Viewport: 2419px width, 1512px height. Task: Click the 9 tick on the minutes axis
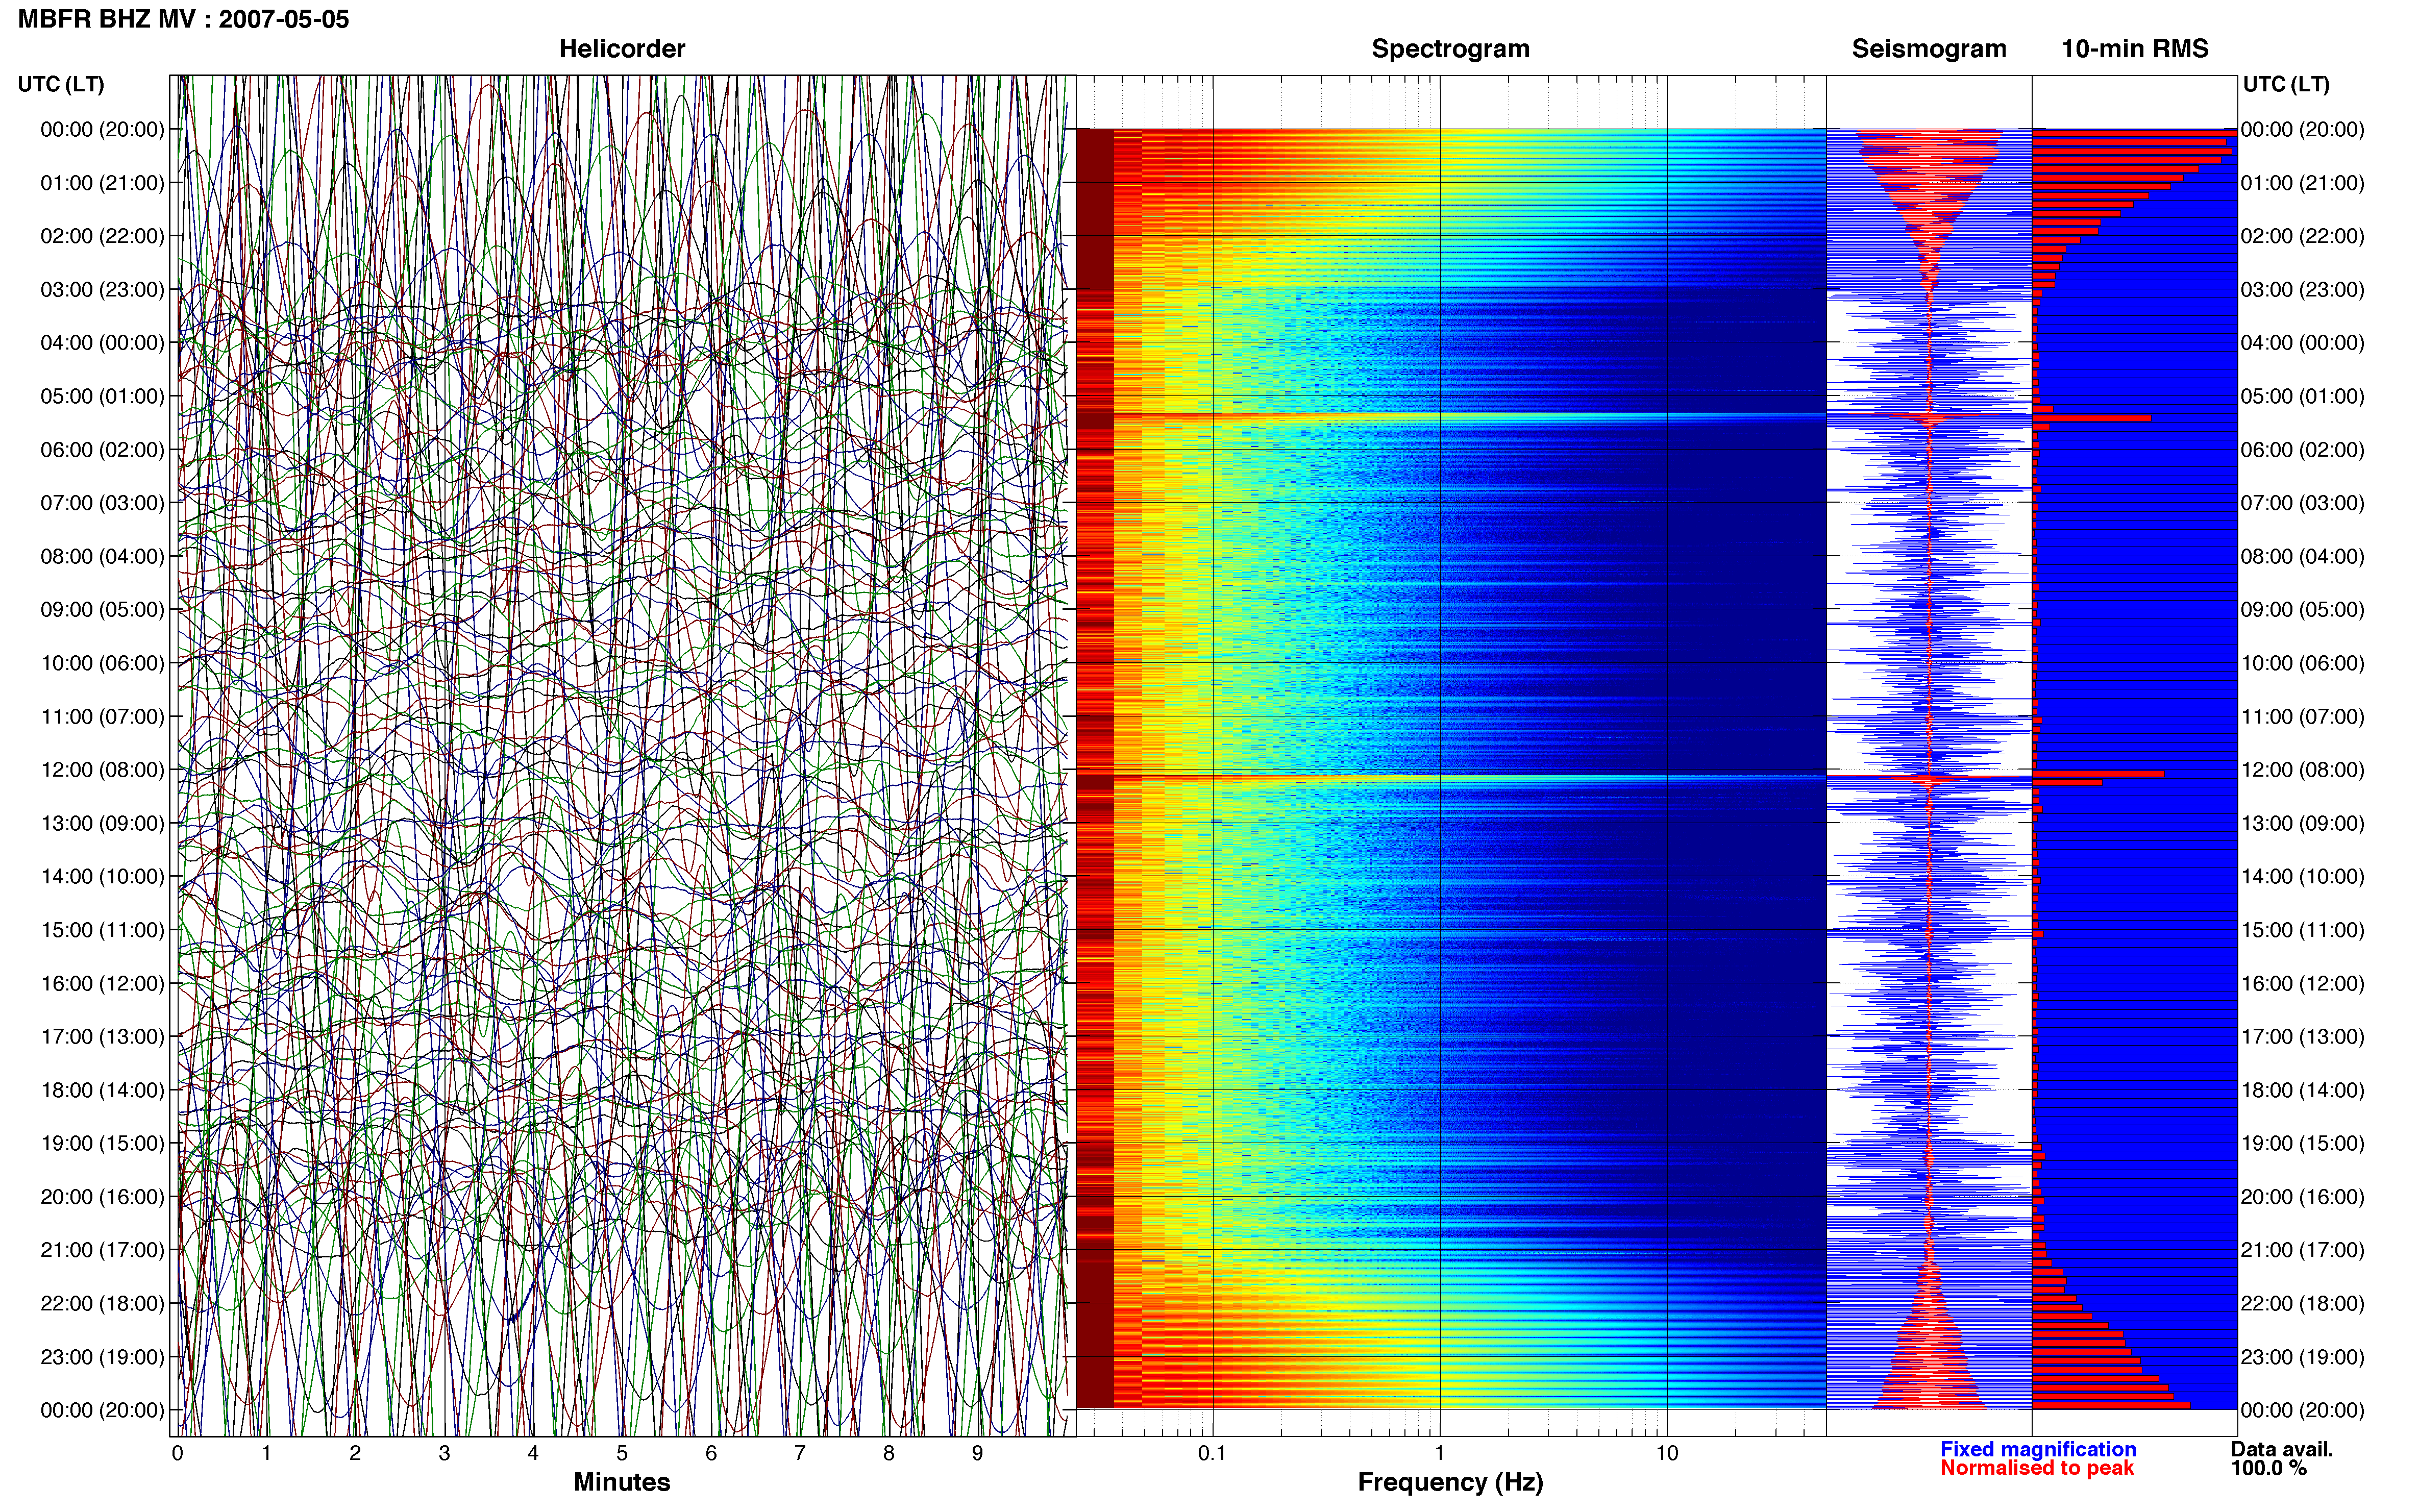click(977, 1453)
